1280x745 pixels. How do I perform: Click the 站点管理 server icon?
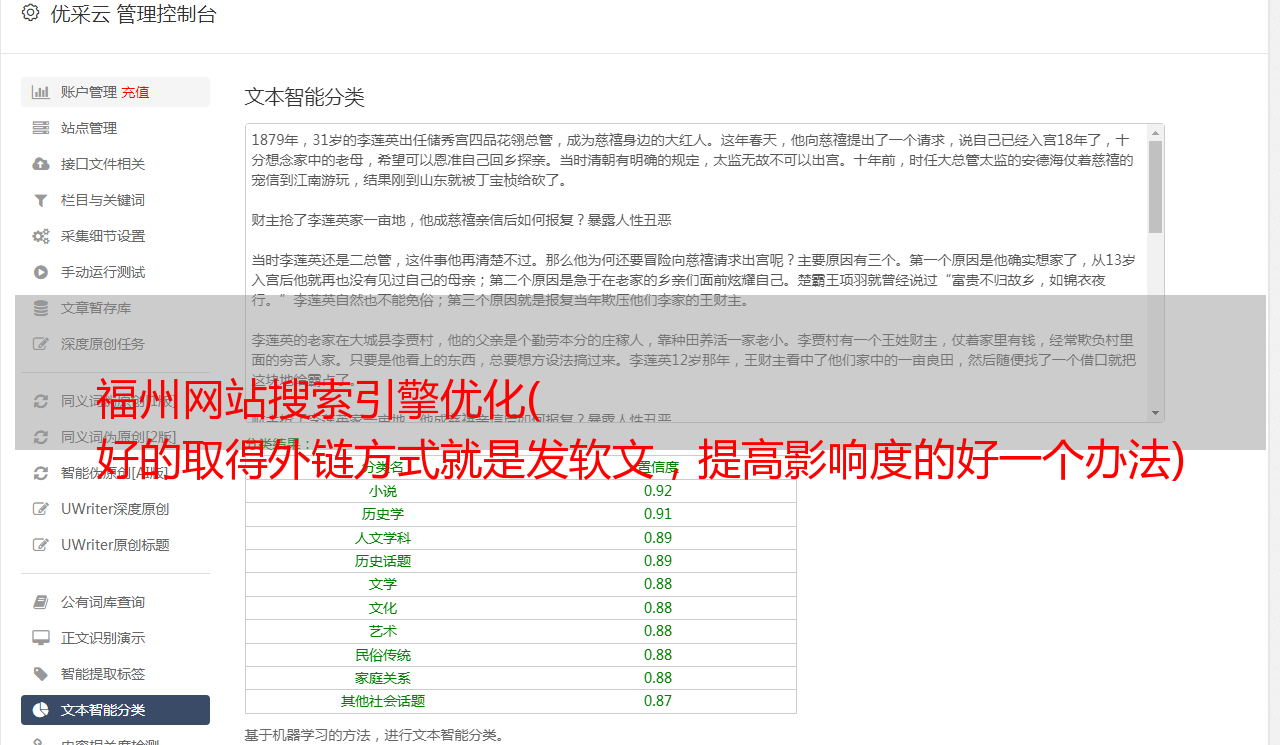click(x=41, y=128)
